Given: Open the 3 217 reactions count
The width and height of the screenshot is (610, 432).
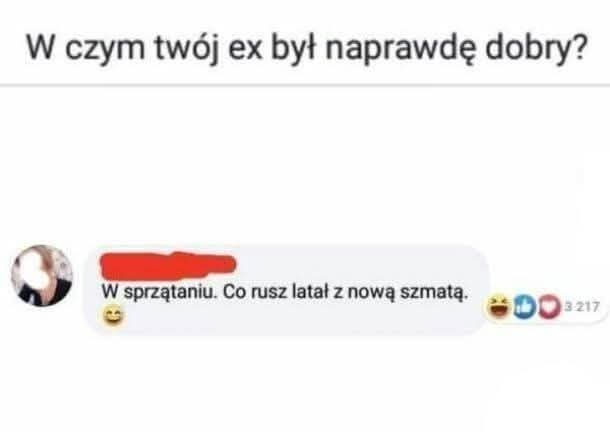Looking at the screenshot, I should (x=581, y=307).
